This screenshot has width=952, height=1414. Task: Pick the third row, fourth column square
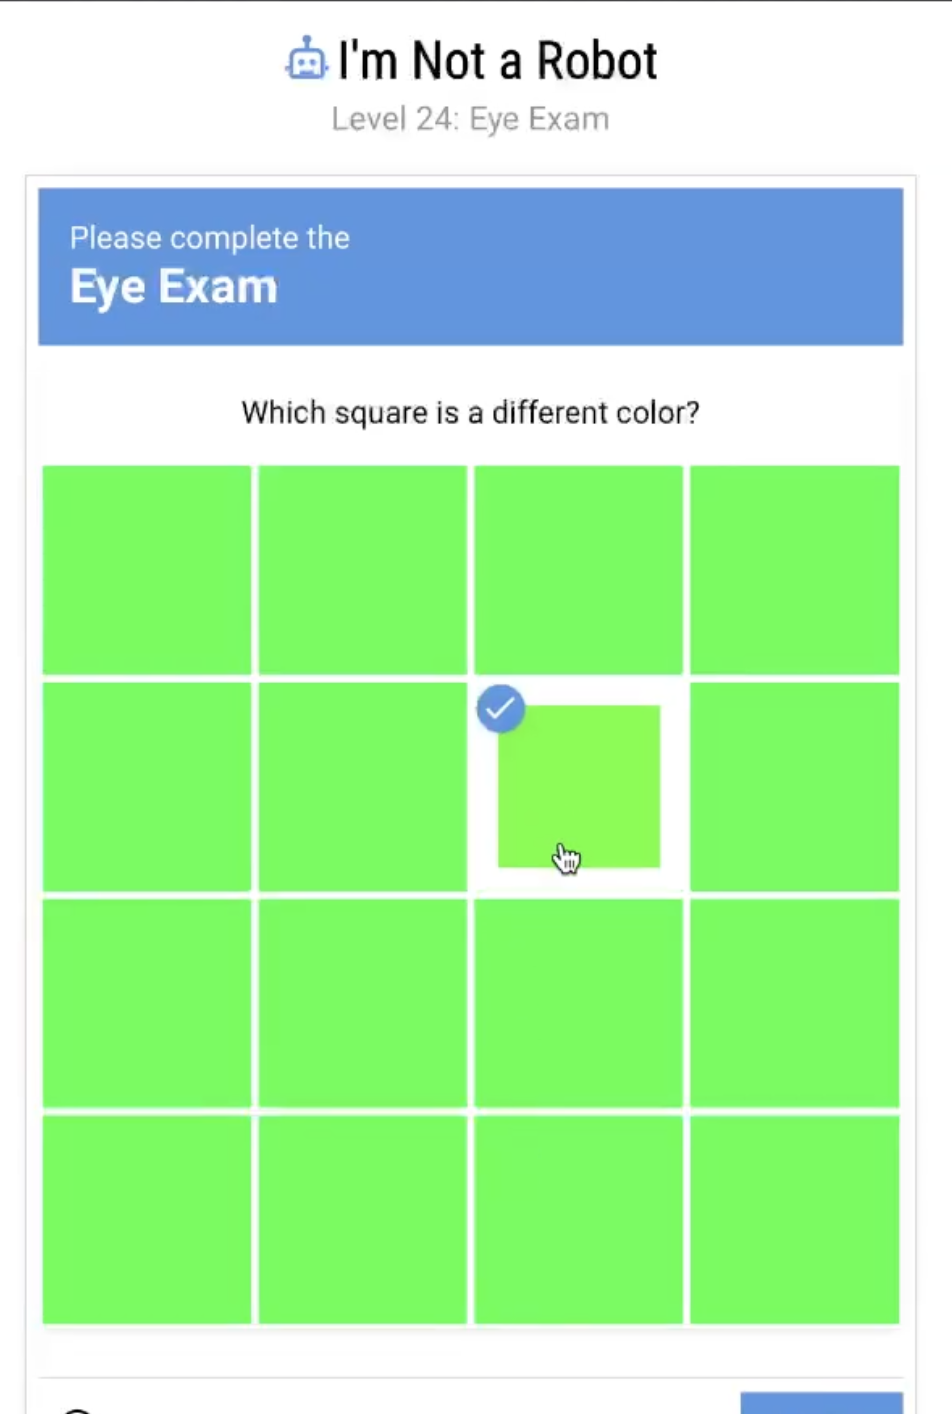pos(794,1003)
